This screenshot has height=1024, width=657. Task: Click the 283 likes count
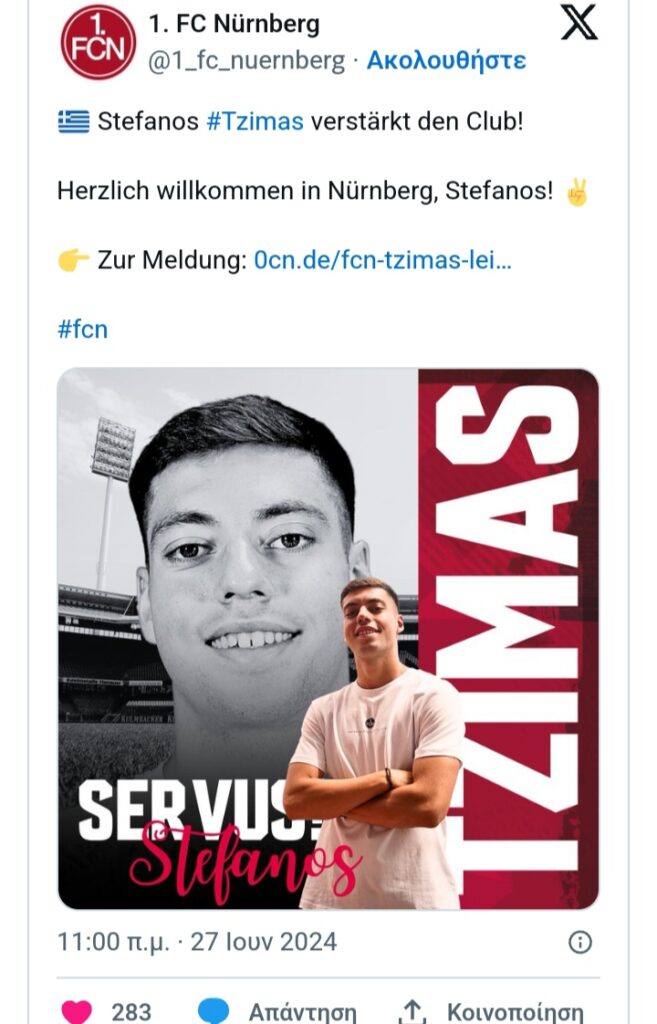pyautogui.click(x=131, y=1012)
